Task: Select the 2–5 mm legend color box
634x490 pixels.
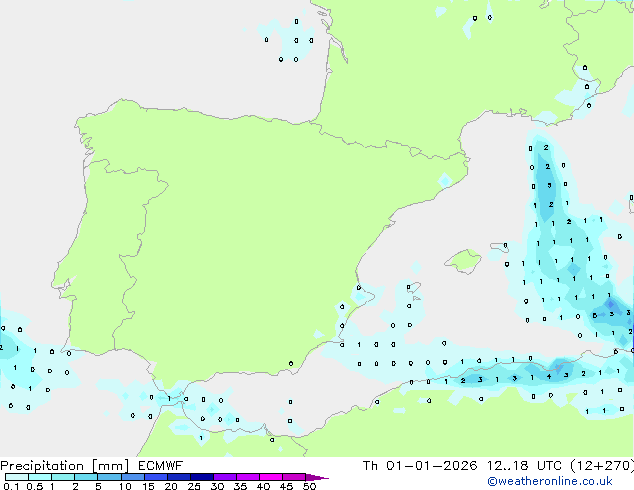Action: coord(86,477)
